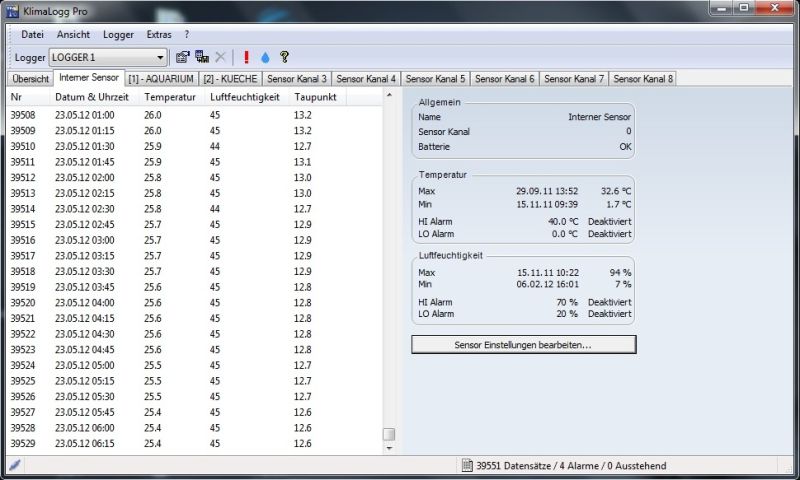Select row number 39516
Image resolution: width=800 pixels, height=480 pixels.
click(x=195, y=240)
